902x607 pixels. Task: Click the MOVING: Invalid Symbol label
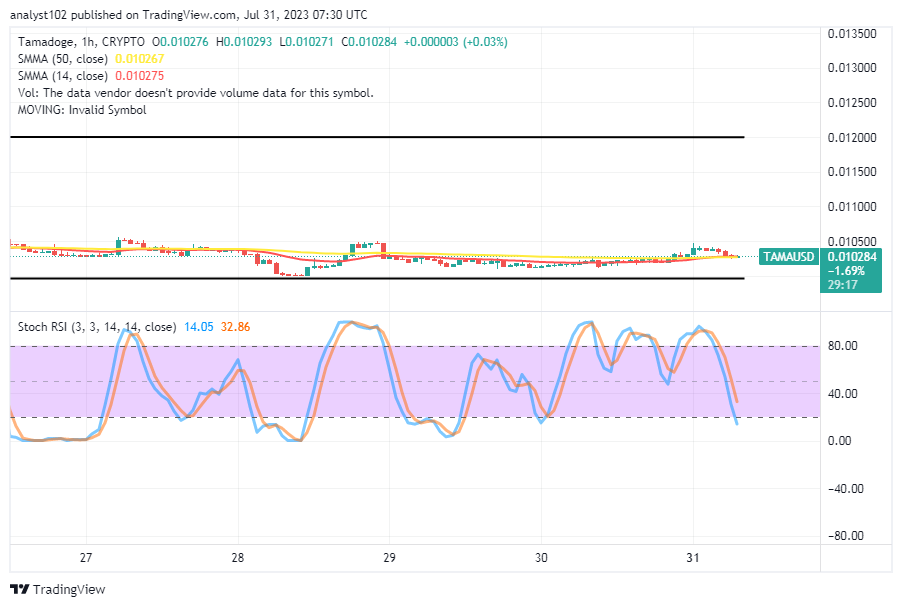pos(82,110)
